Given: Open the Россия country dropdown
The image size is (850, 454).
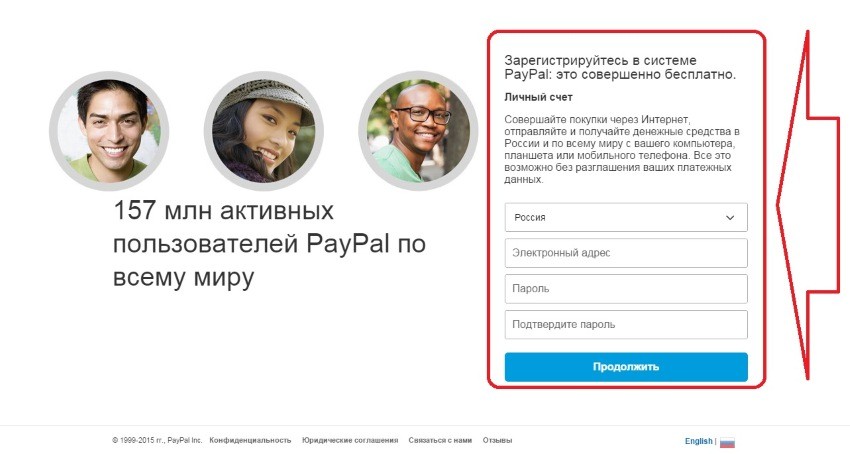Looking at the screenshot, I should [626, 217].
